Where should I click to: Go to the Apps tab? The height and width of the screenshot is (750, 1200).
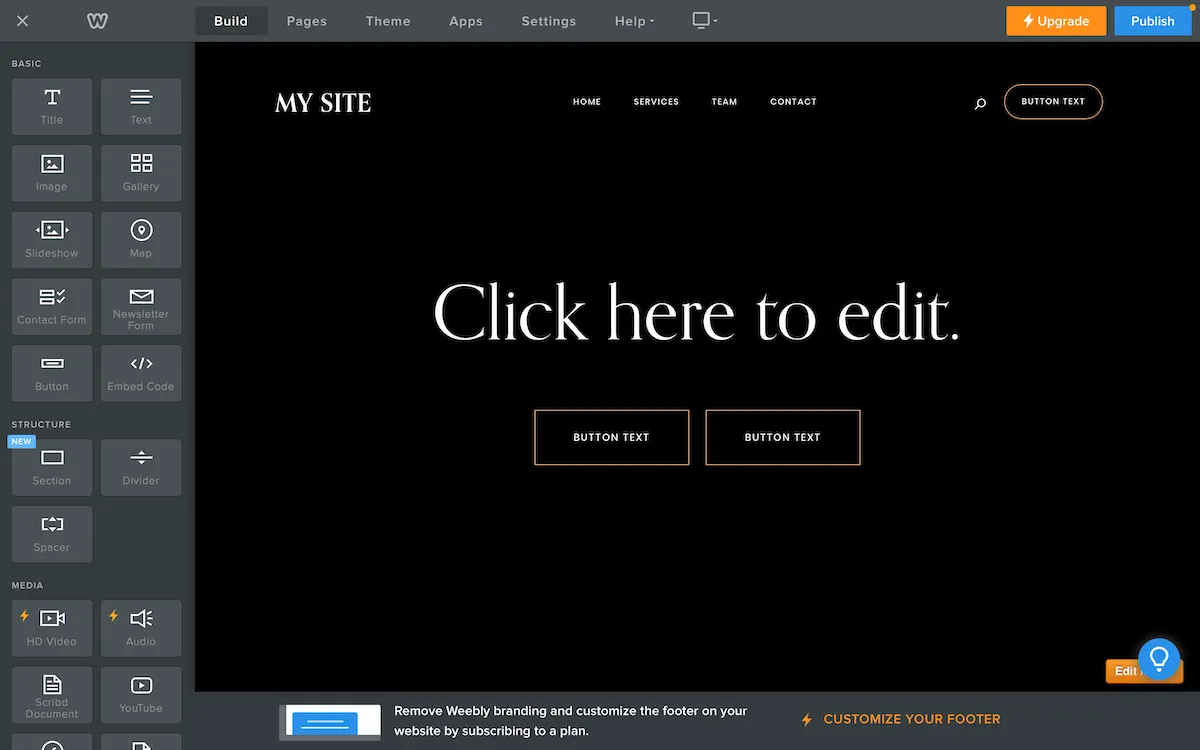point(466,21)
